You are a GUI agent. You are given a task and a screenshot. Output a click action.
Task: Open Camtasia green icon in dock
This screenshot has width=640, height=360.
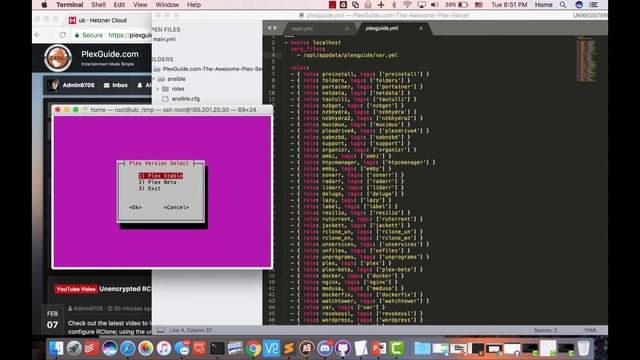(396, 348)
